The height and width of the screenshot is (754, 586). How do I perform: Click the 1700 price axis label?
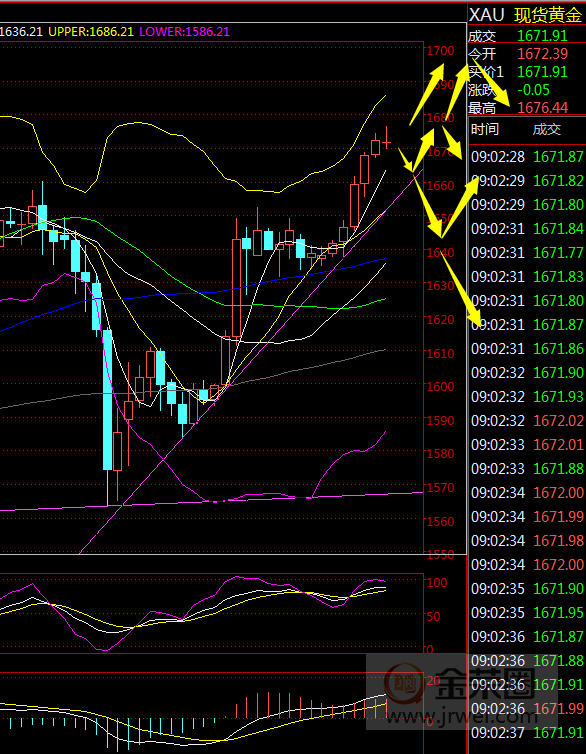(x=441, y=50)
